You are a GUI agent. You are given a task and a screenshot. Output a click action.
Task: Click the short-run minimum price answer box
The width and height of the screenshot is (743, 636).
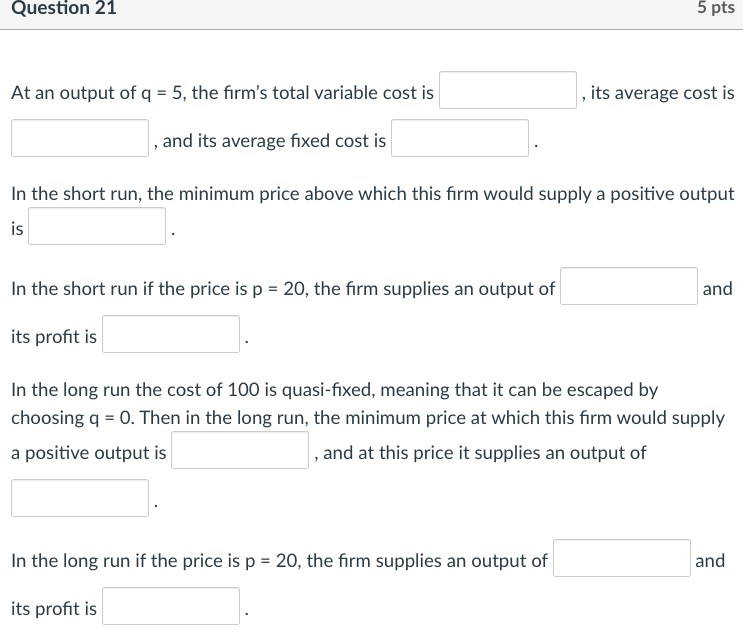[97, 227]
